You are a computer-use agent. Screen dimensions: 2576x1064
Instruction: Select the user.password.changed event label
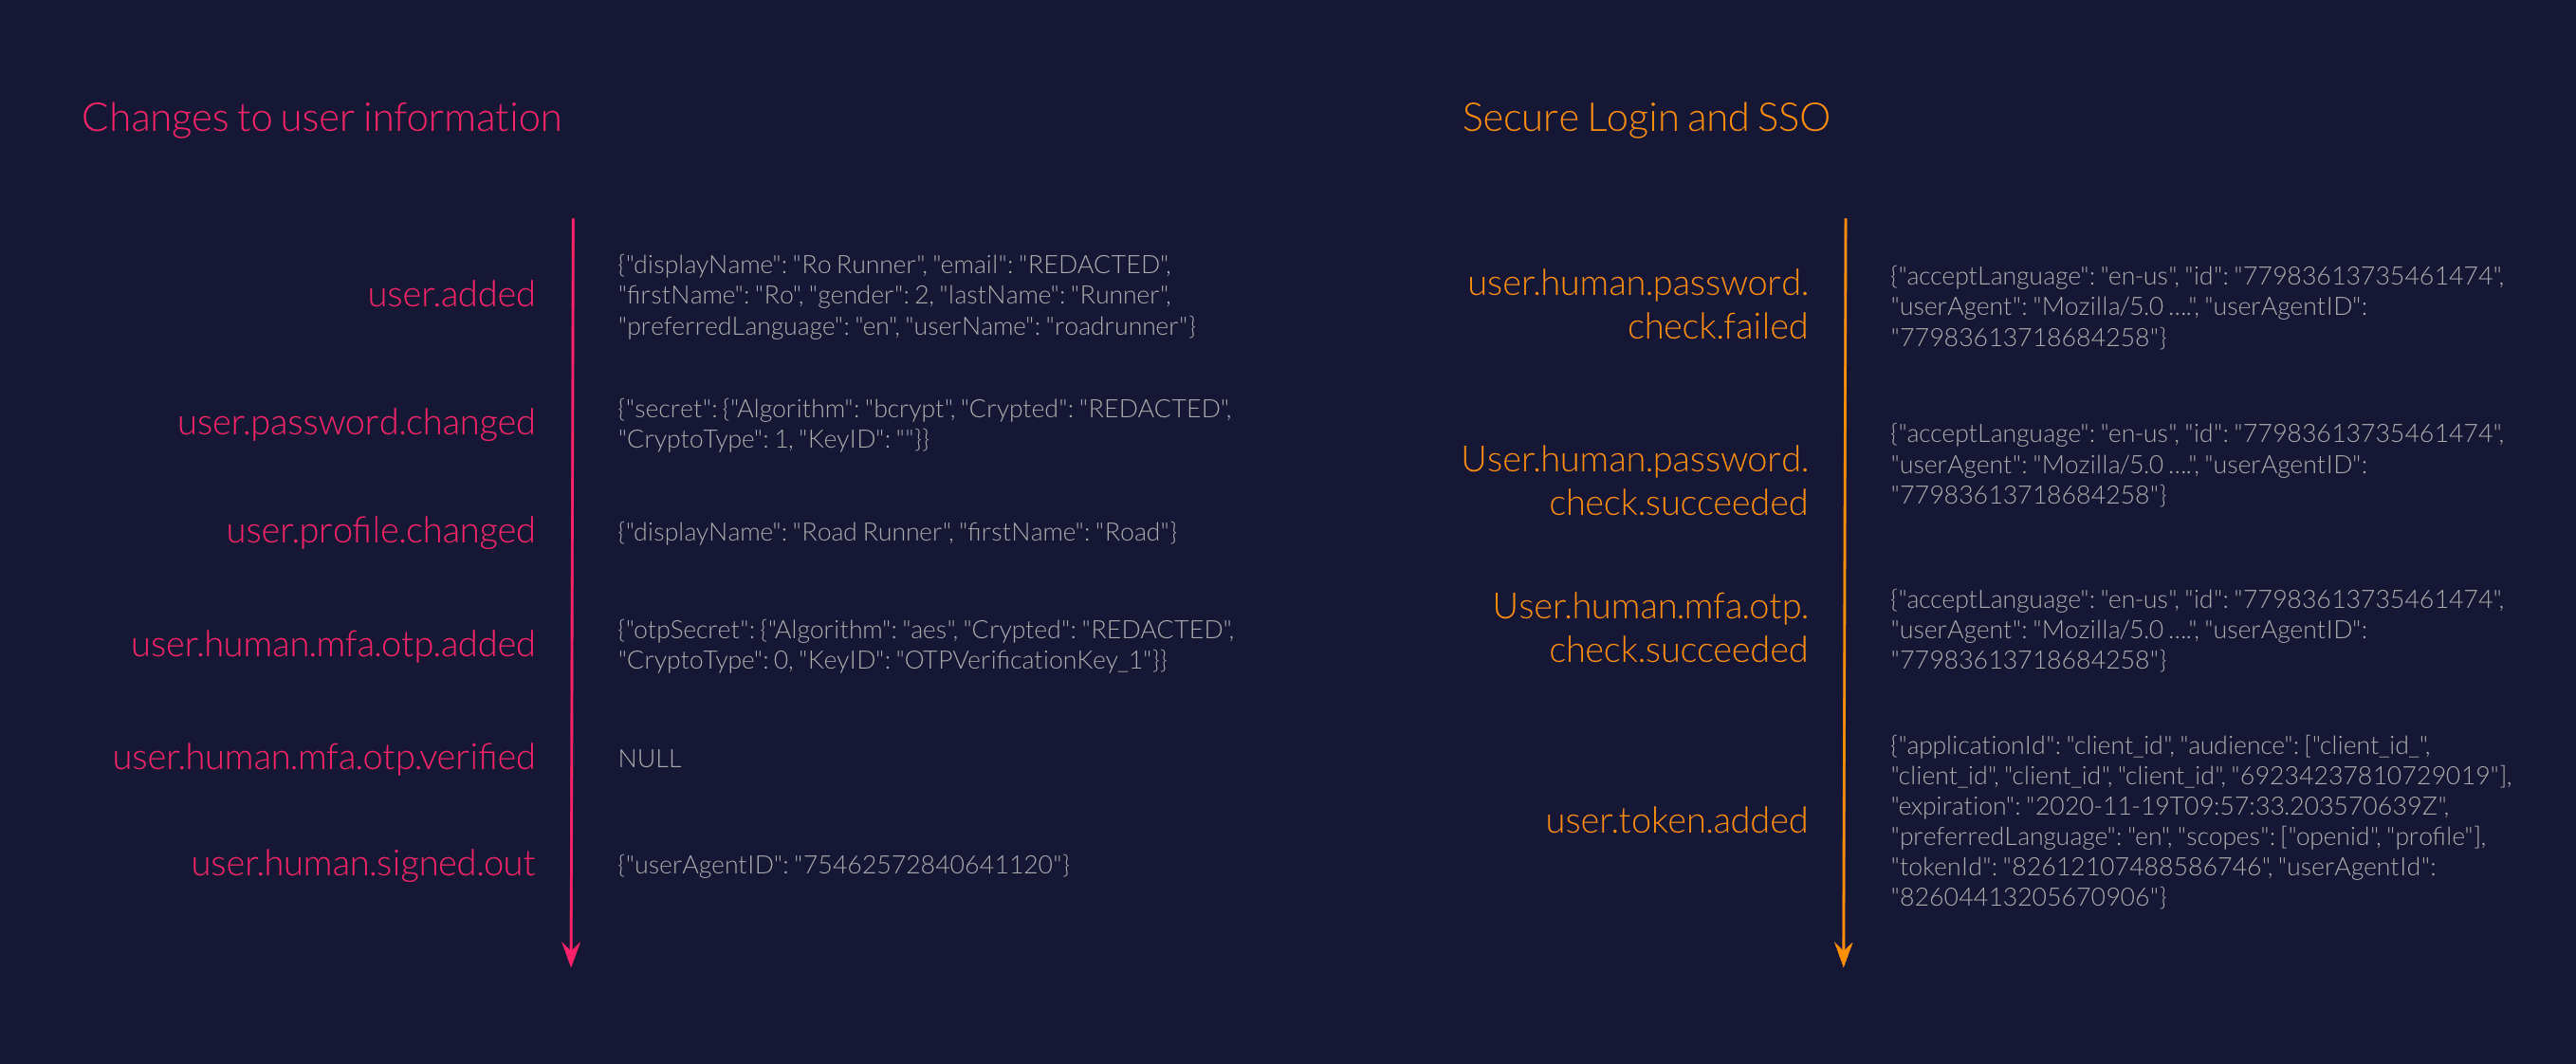[x=356, y=422]
